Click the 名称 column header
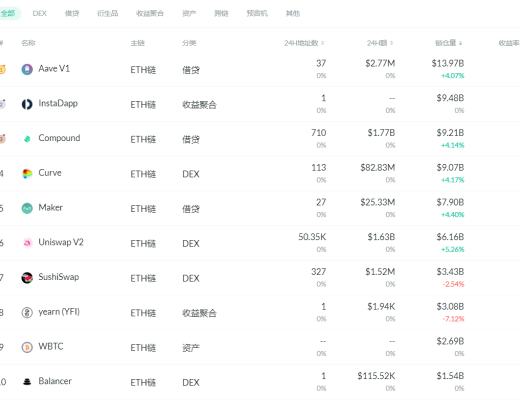This screenshot has width=520, height=400. (x=28, y=43)
